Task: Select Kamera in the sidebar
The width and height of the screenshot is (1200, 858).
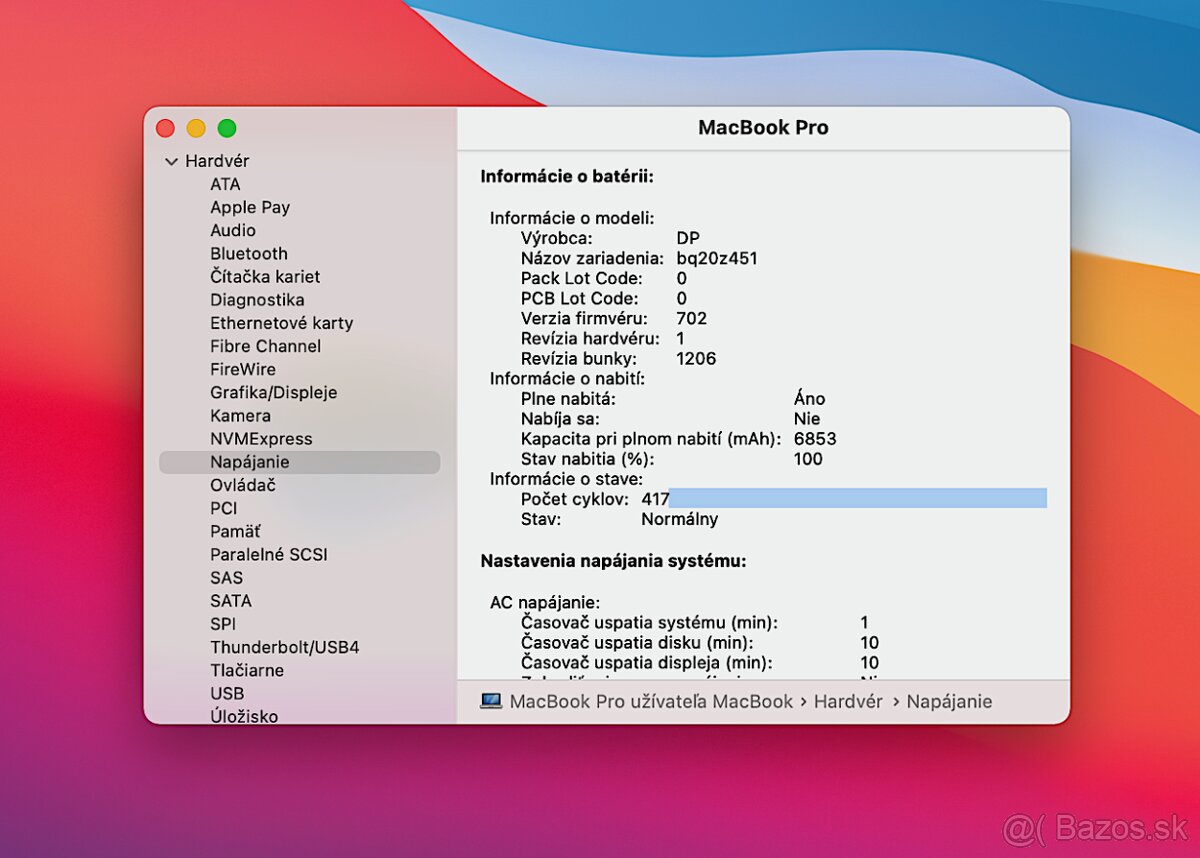Action: click(x=240, y=415)
